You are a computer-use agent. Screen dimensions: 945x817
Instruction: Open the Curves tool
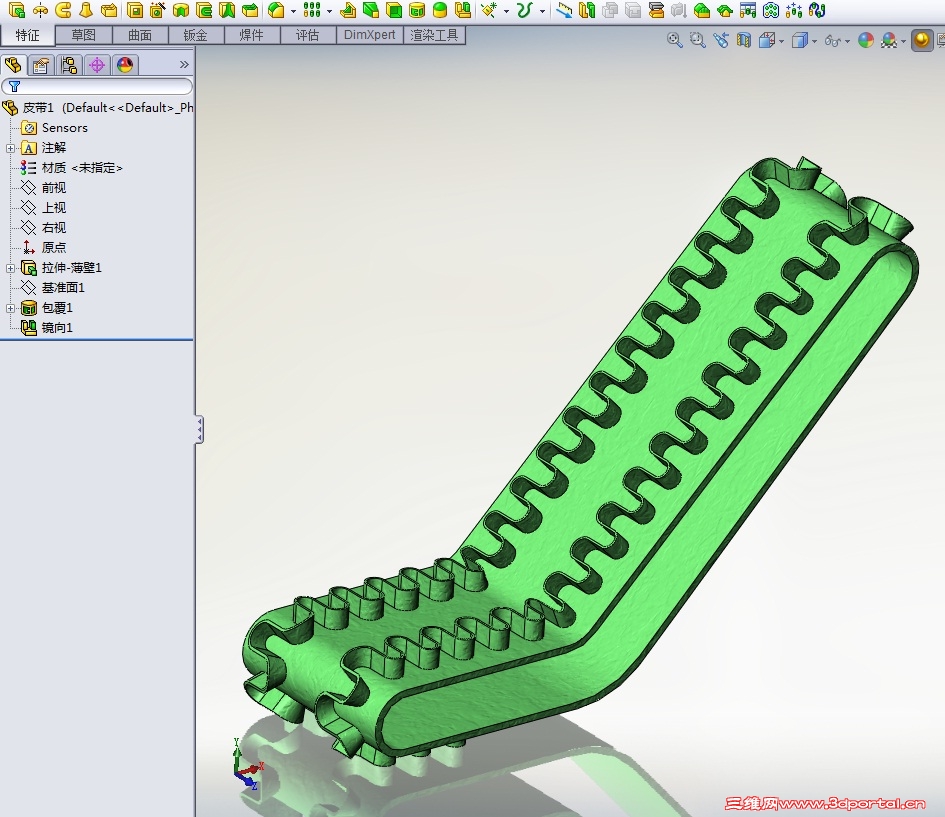pyautogui.click(x=524, y=10)
